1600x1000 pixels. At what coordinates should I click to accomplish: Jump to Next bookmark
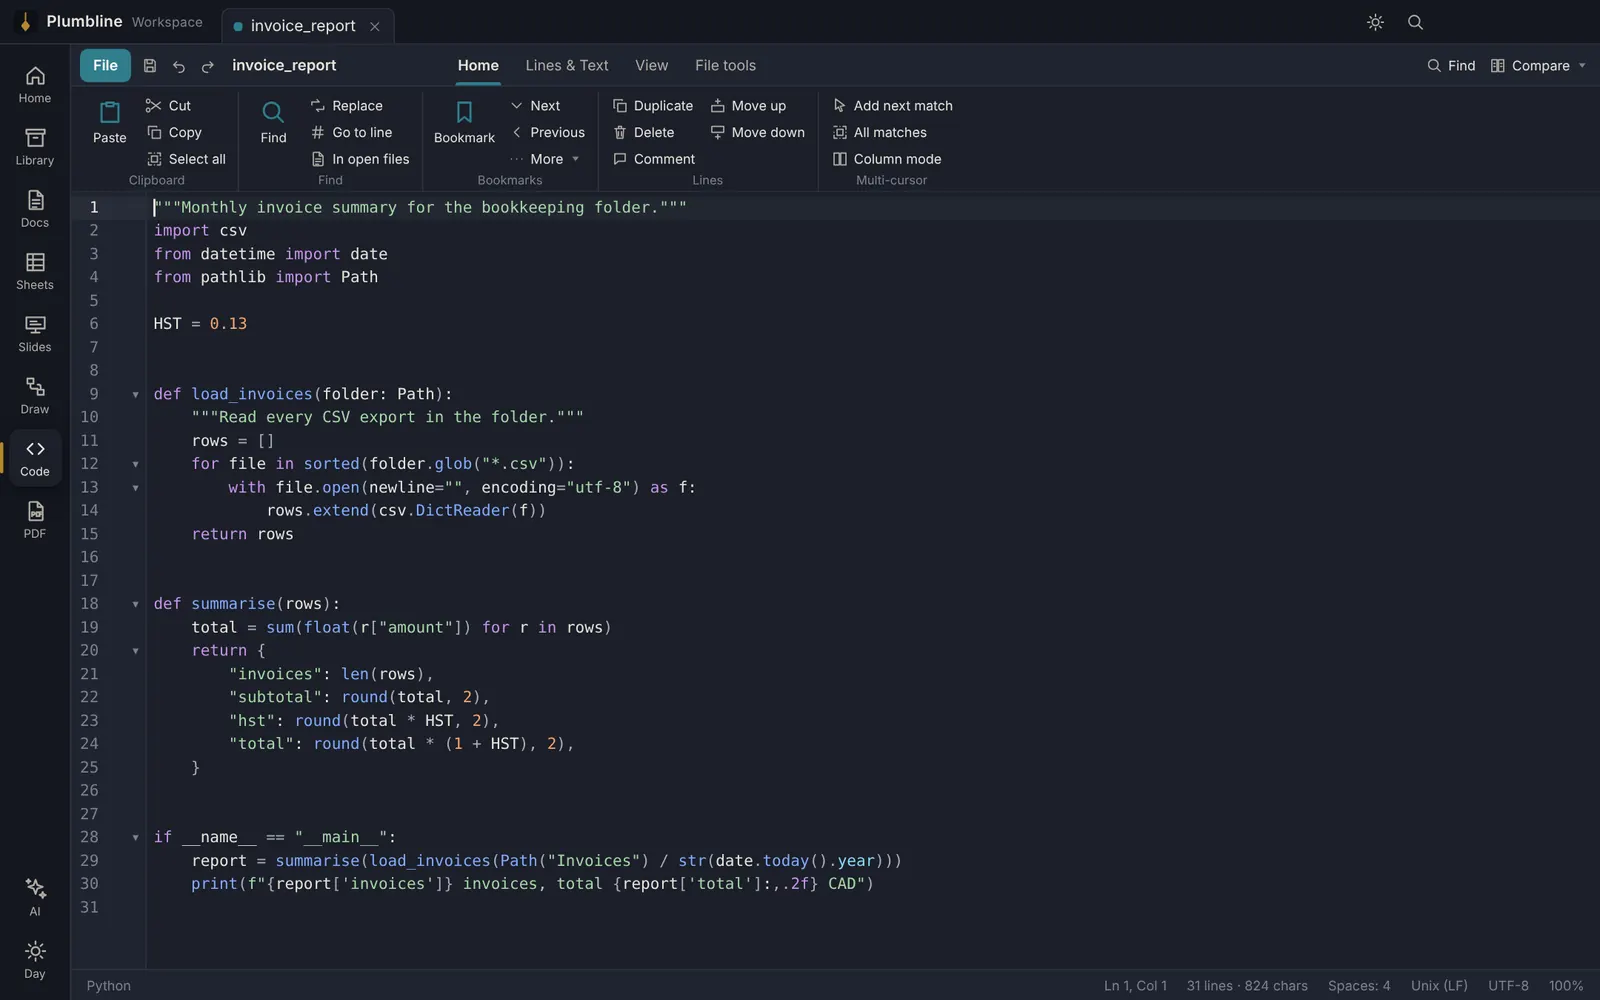[x=535, y=106]
